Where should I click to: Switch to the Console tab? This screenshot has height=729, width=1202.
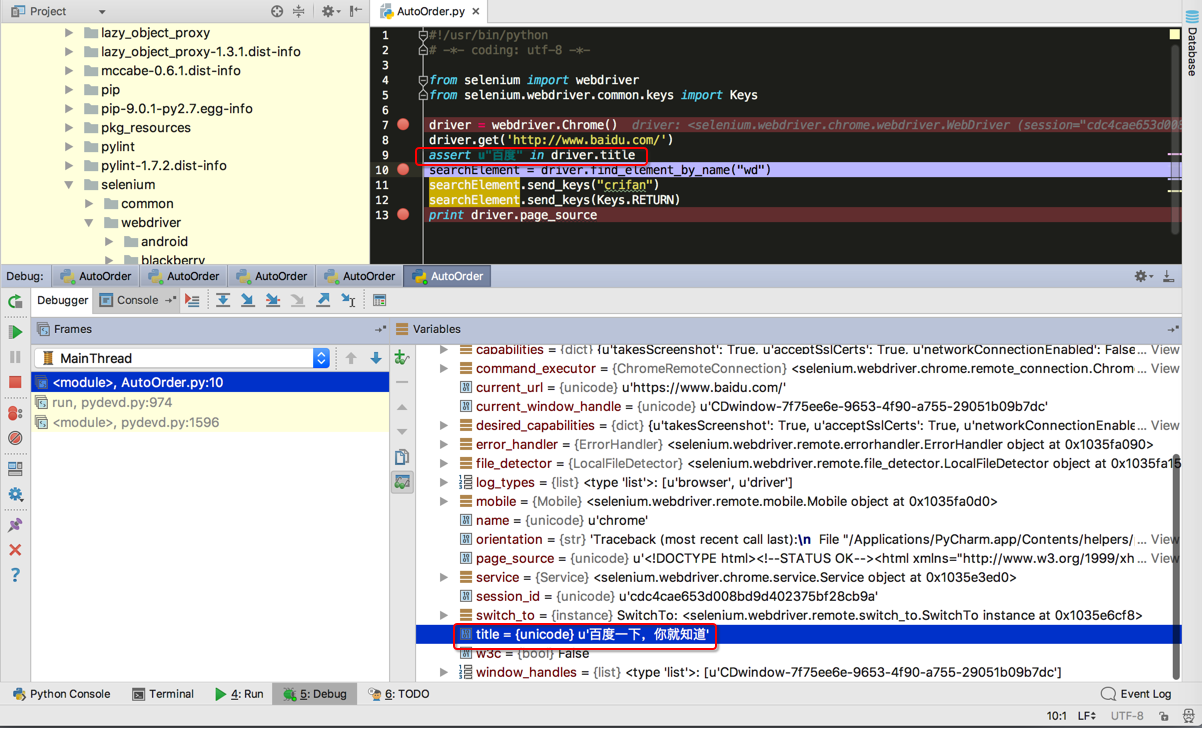[x=129, y=300]
